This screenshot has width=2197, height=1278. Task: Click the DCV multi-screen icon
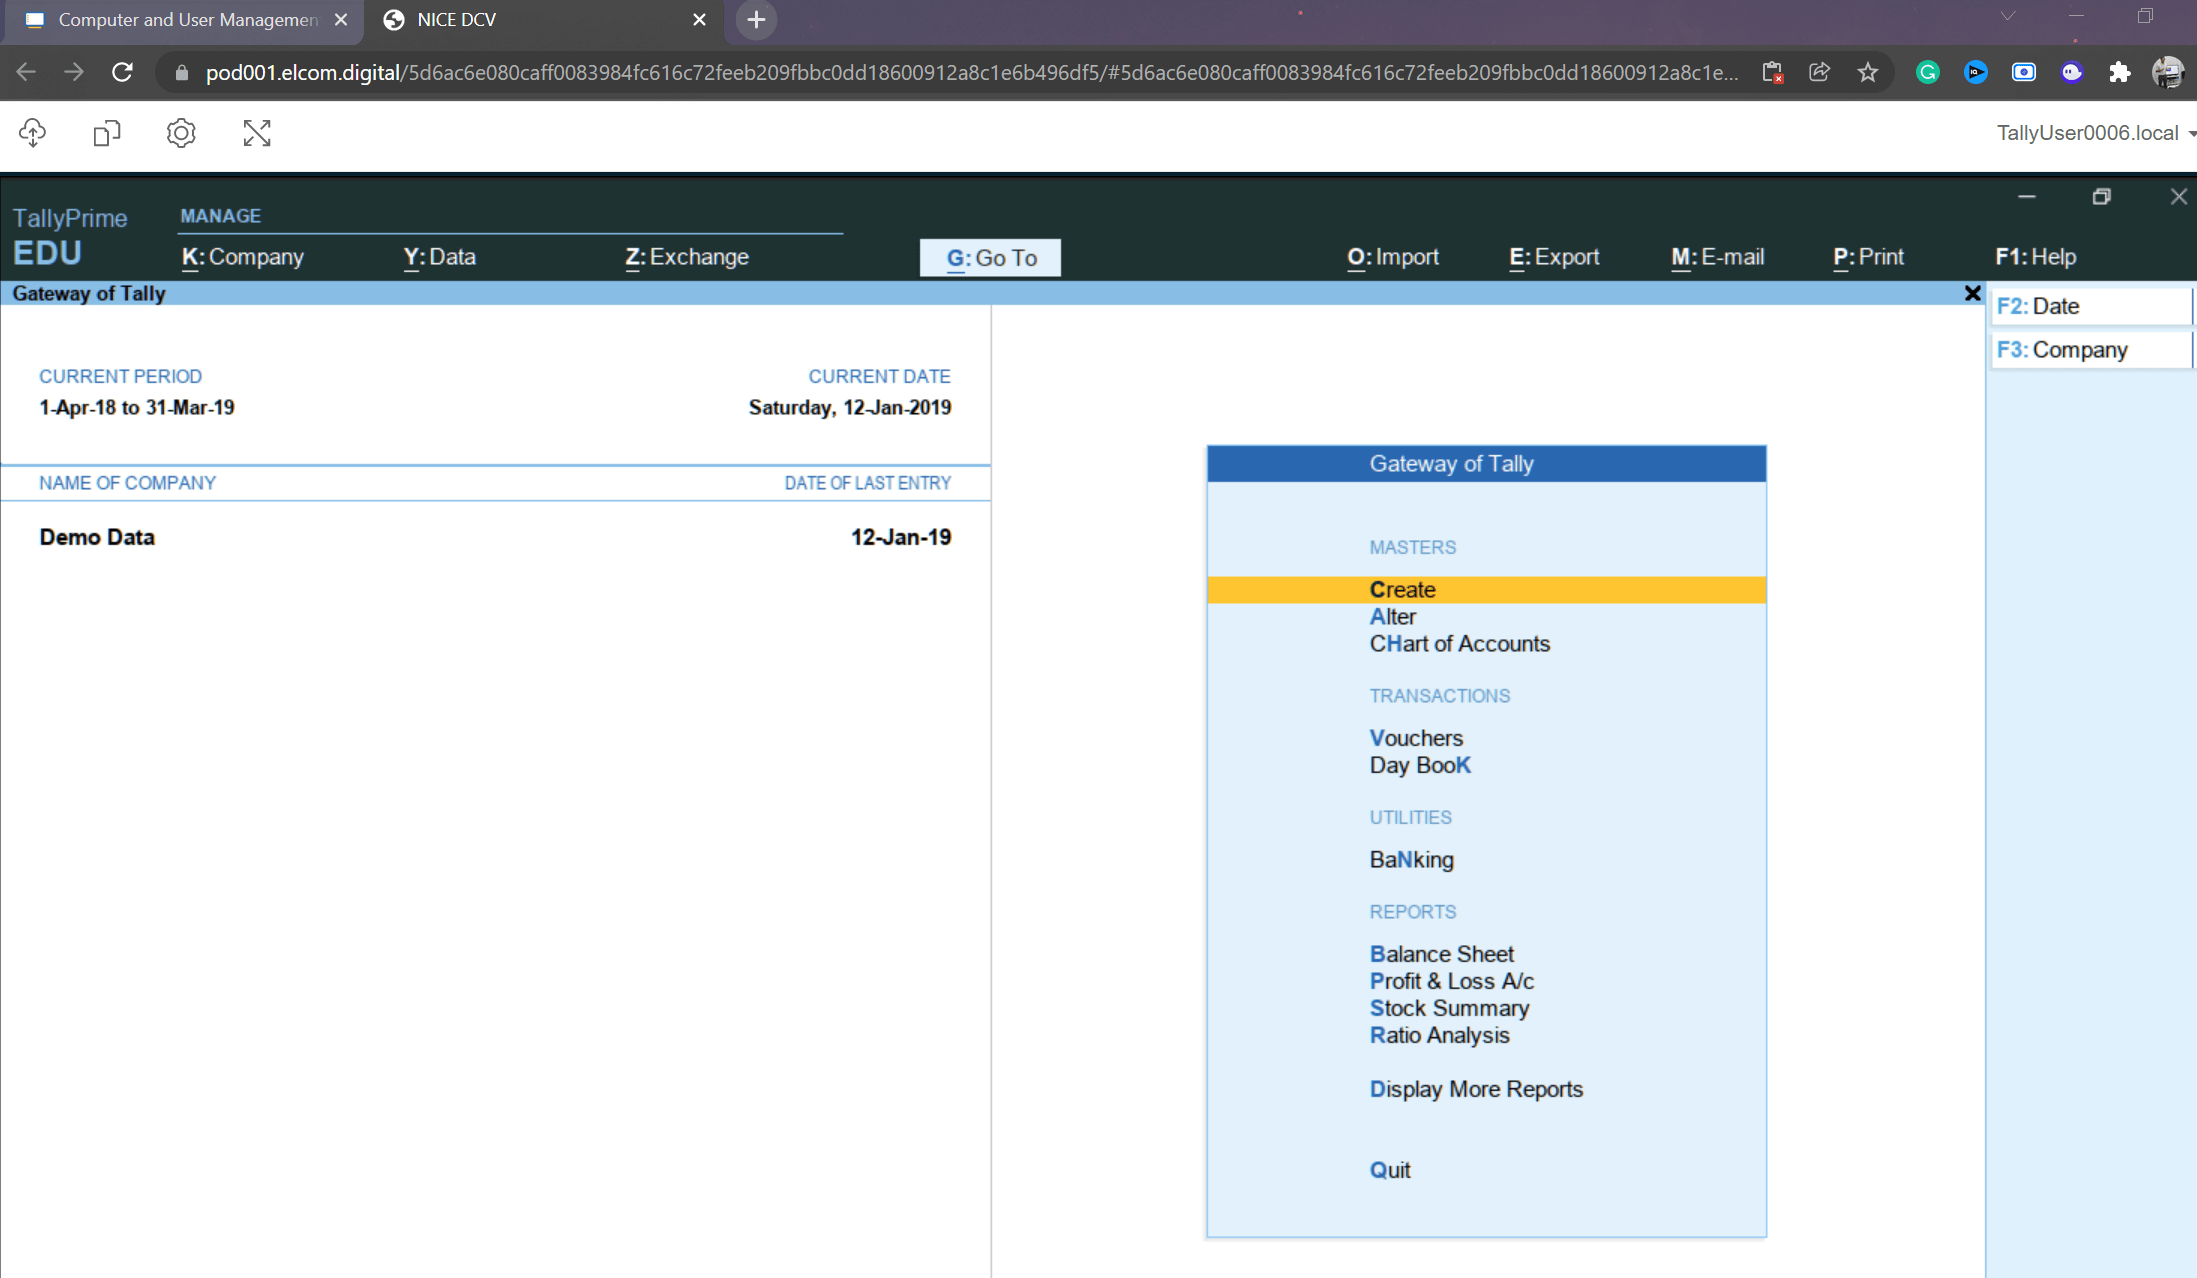(x=106, y=133)
